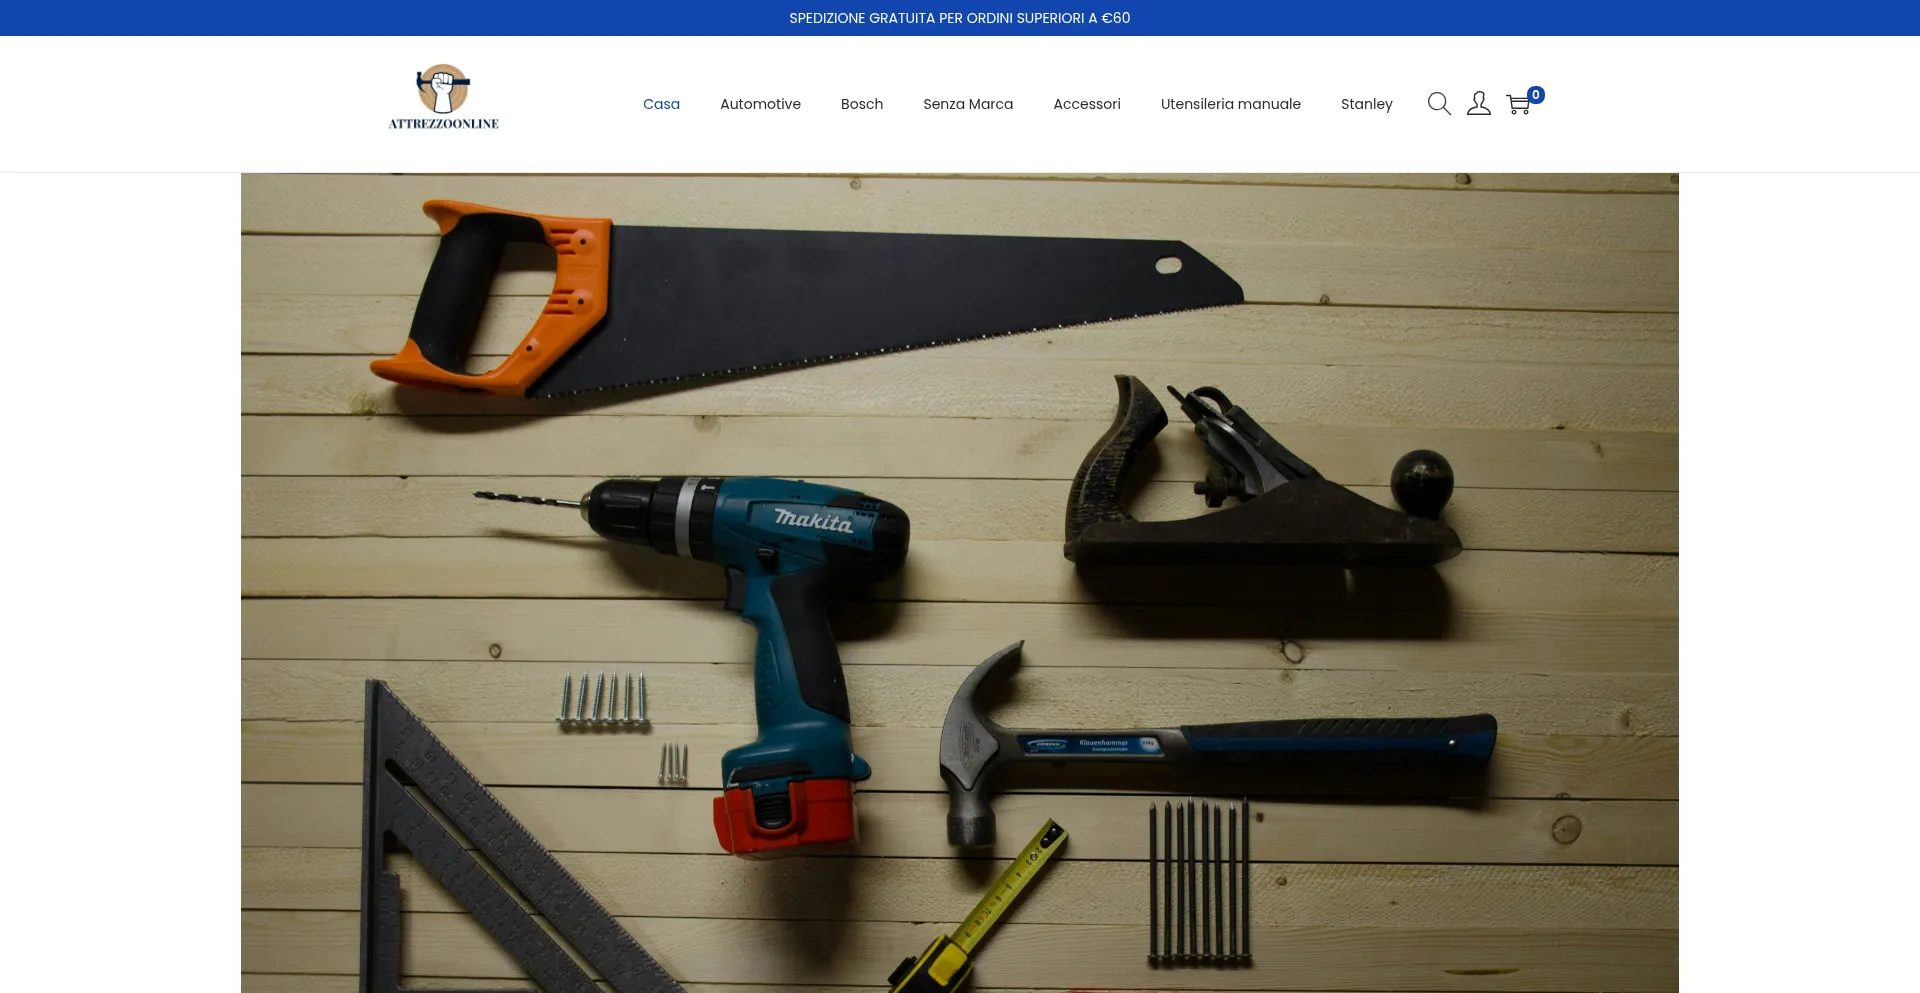1920x993 pixels.
Task: Open the Automotive category
Action: [x=760, y=104]
